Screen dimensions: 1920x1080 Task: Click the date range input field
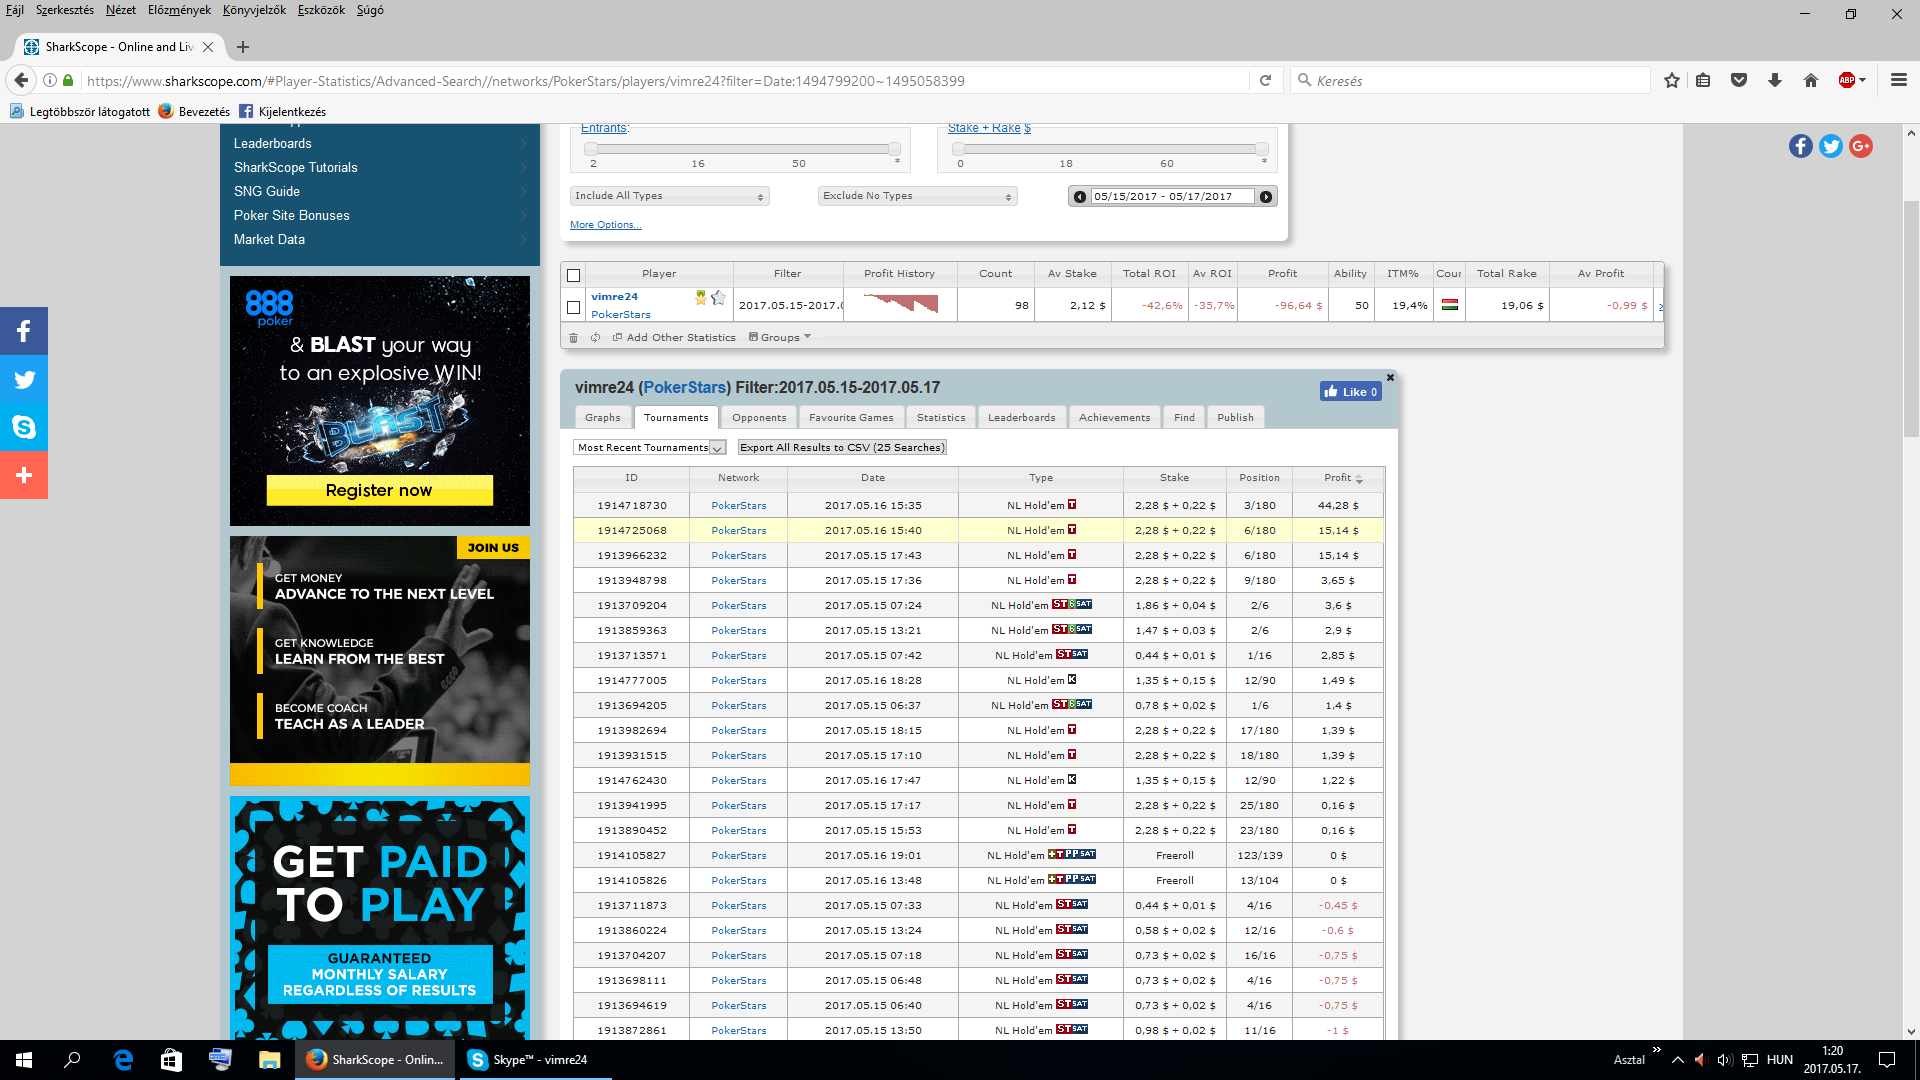1172,197
